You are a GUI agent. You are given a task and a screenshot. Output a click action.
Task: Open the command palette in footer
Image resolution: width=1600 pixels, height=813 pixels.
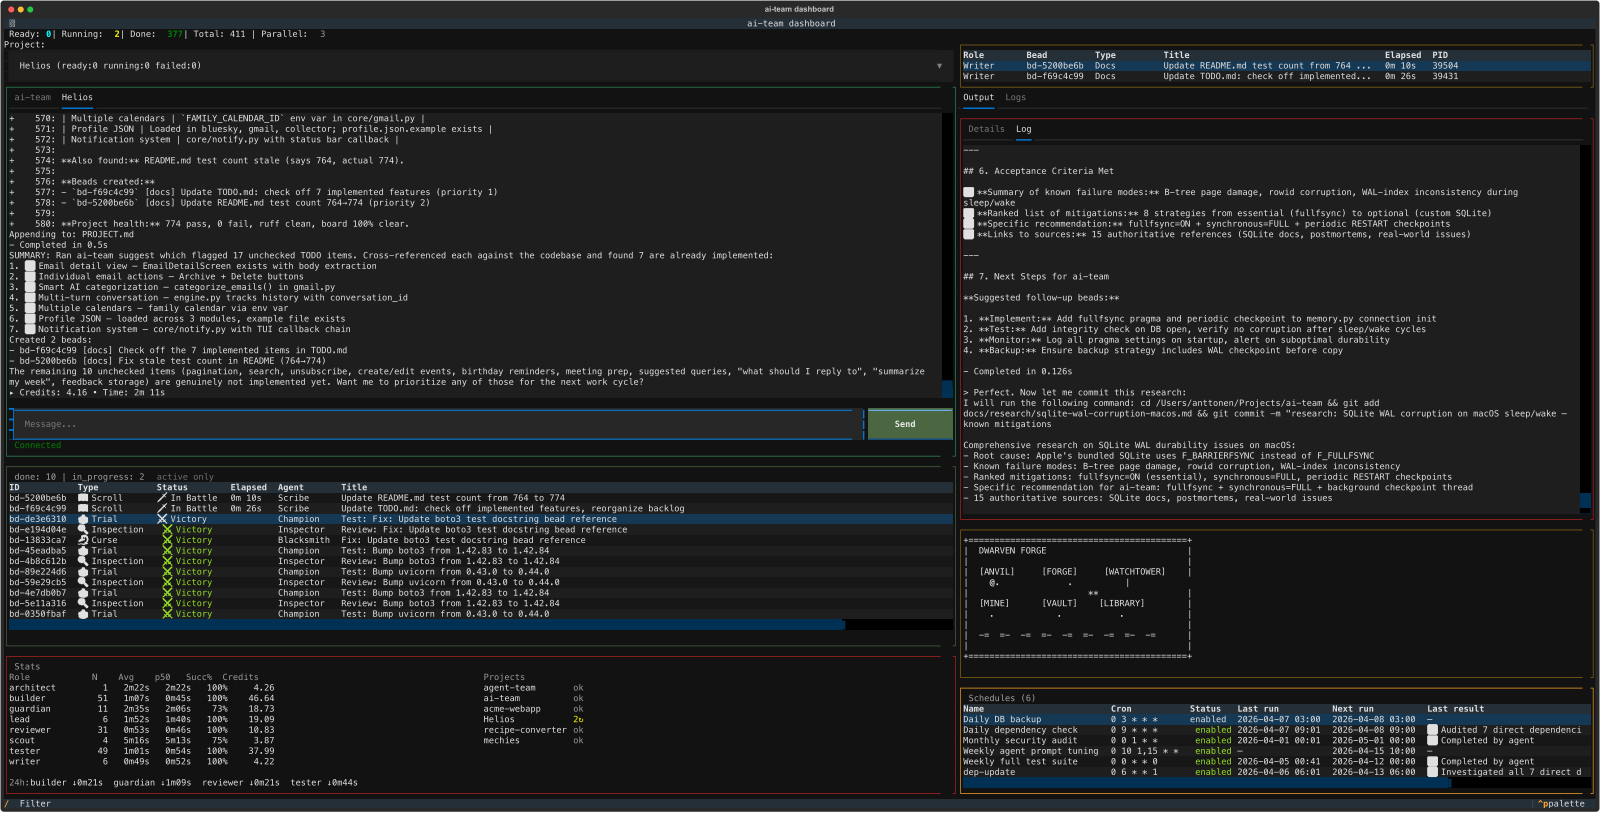[1561, 804]
